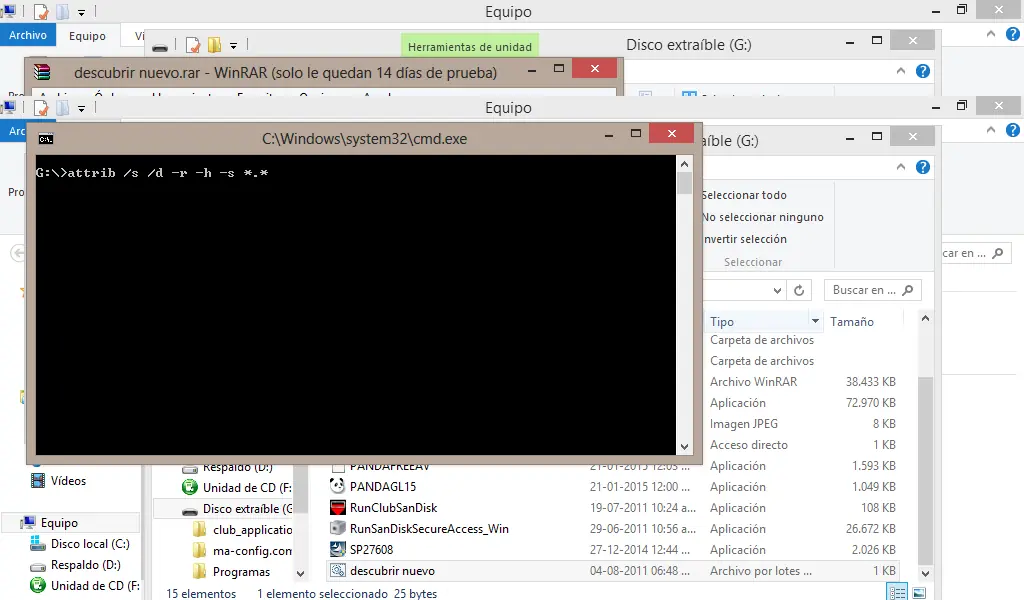Click the command prompt text area
This screenshot has height=600, width=1024.
coord(355,304)
